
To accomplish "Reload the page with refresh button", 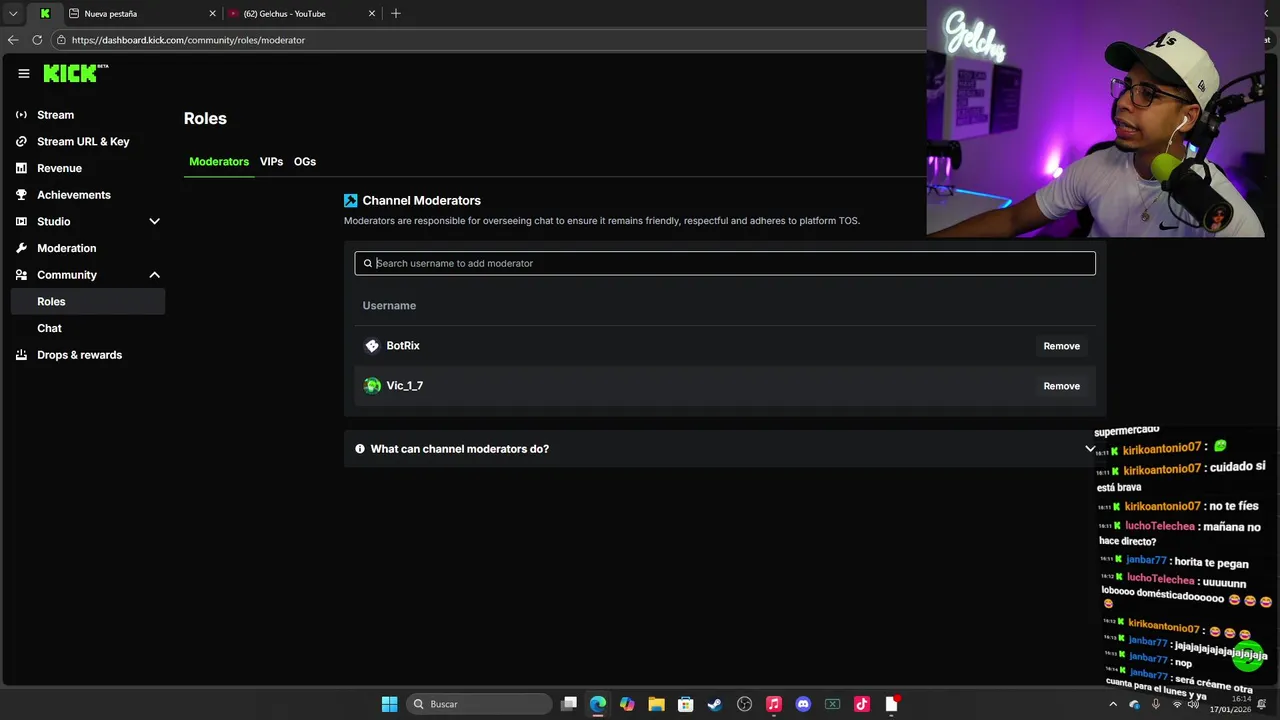I will coord(37,40).
